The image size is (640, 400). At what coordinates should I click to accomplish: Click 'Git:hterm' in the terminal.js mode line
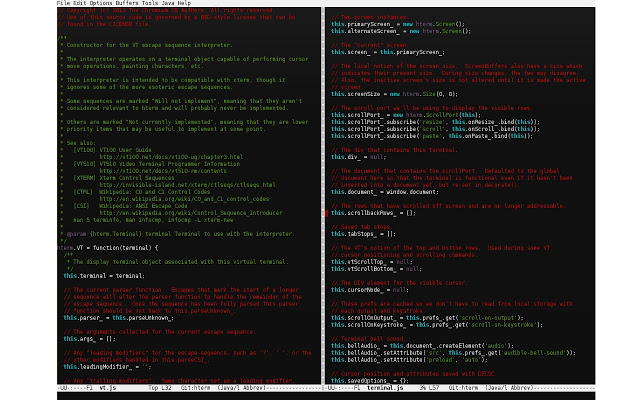click(463, 388)
